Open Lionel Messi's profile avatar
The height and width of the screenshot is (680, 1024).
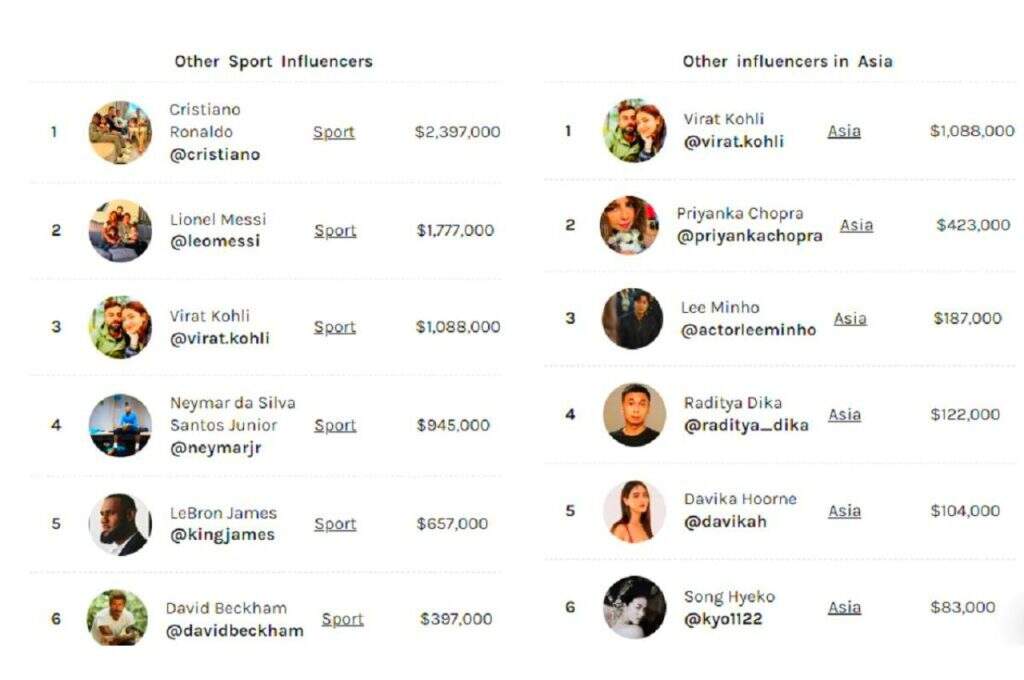[120, 230]
